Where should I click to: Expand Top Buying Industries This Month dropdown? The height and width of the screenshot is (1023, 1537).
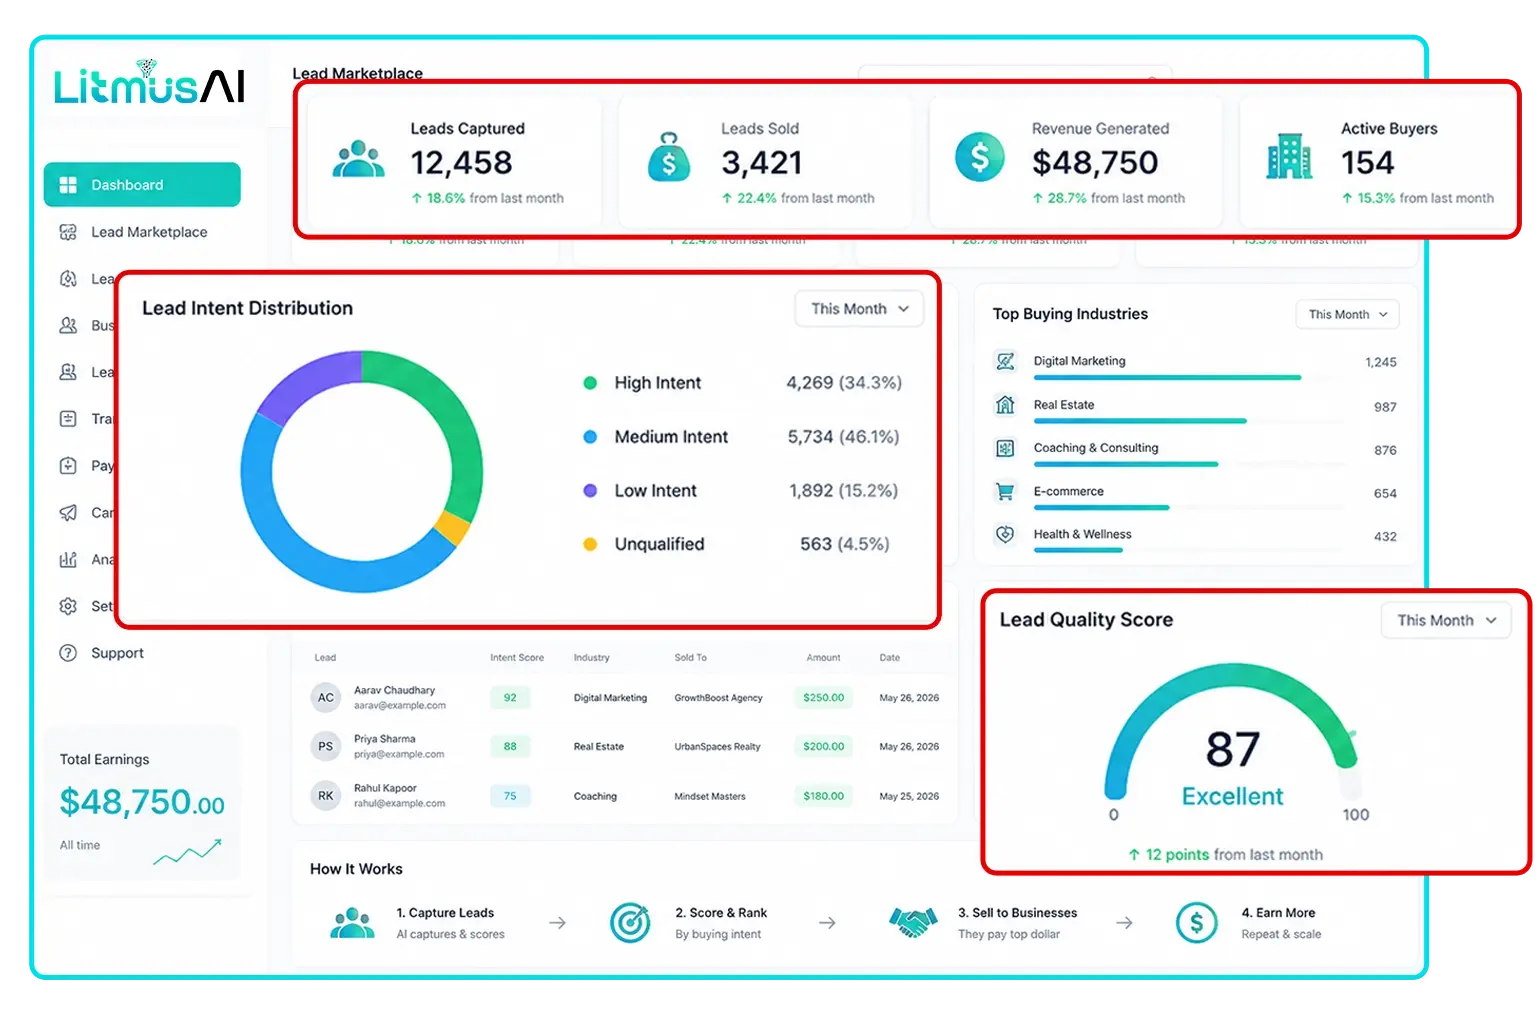pyautogui.click(x=1347, y=314)
